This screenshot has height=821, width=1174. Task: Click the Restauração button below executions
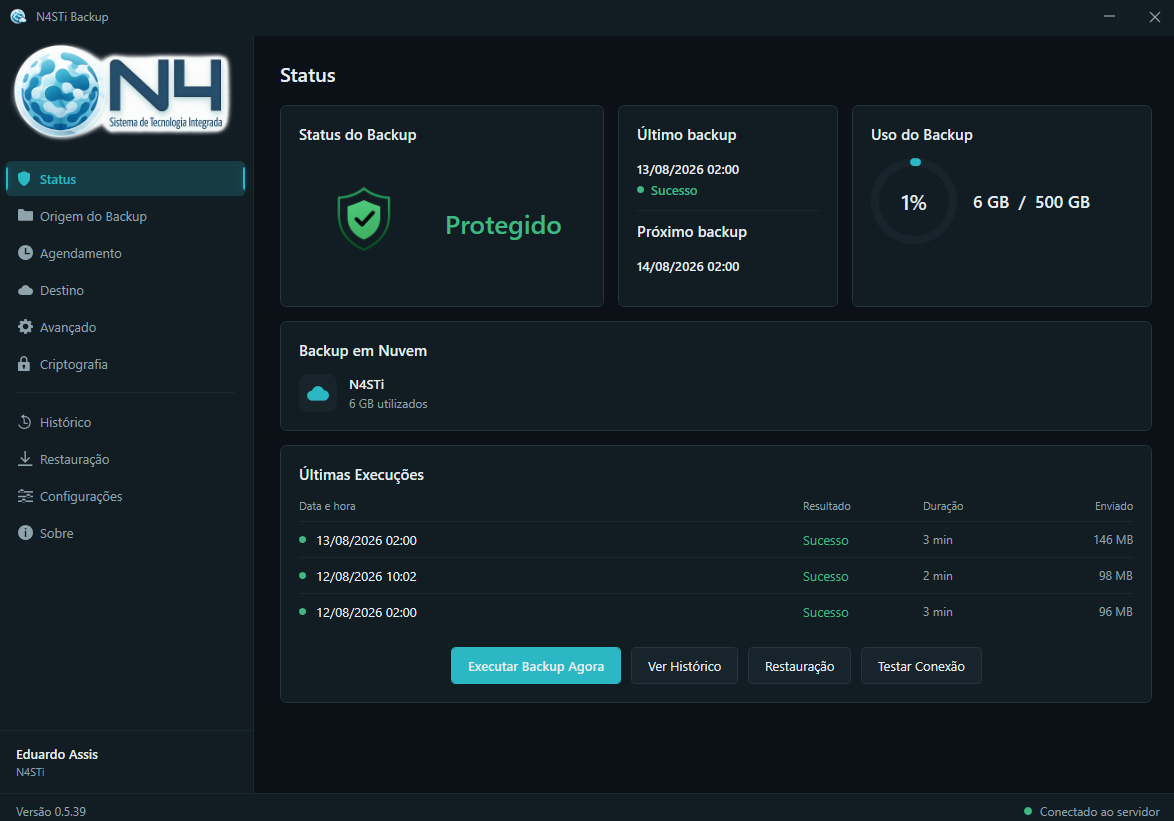pyautogui.click(x=800, y=666)
